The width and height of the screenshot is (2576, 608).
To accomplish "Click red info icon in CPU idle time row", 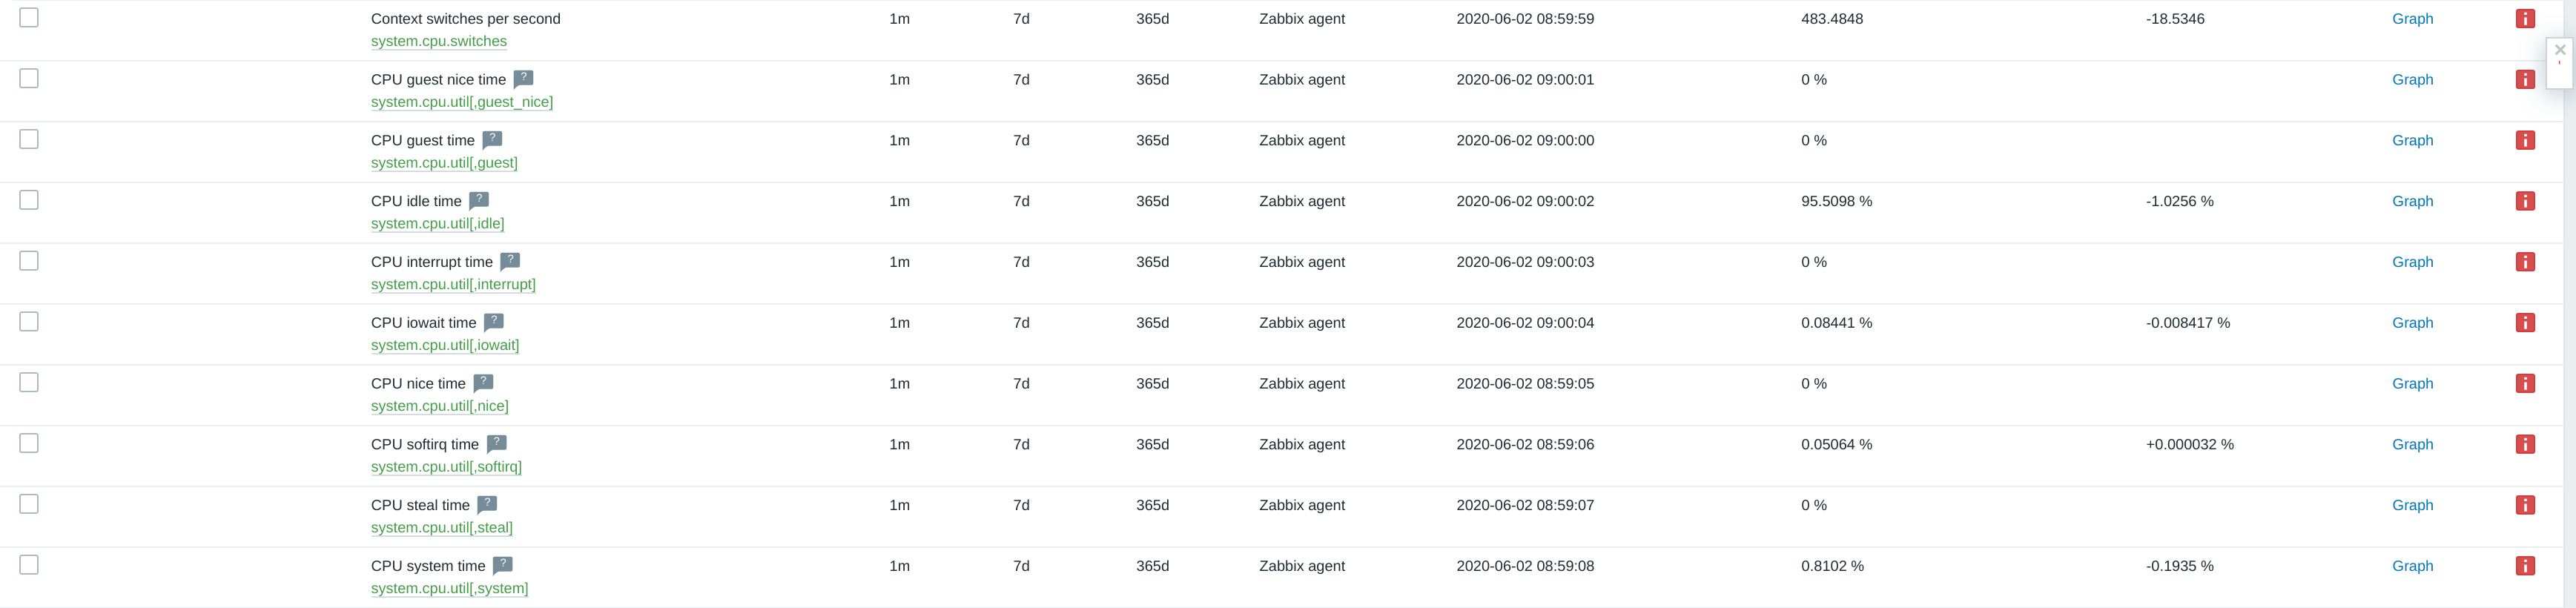I will pyautogui.click(x=2525, y=201).
